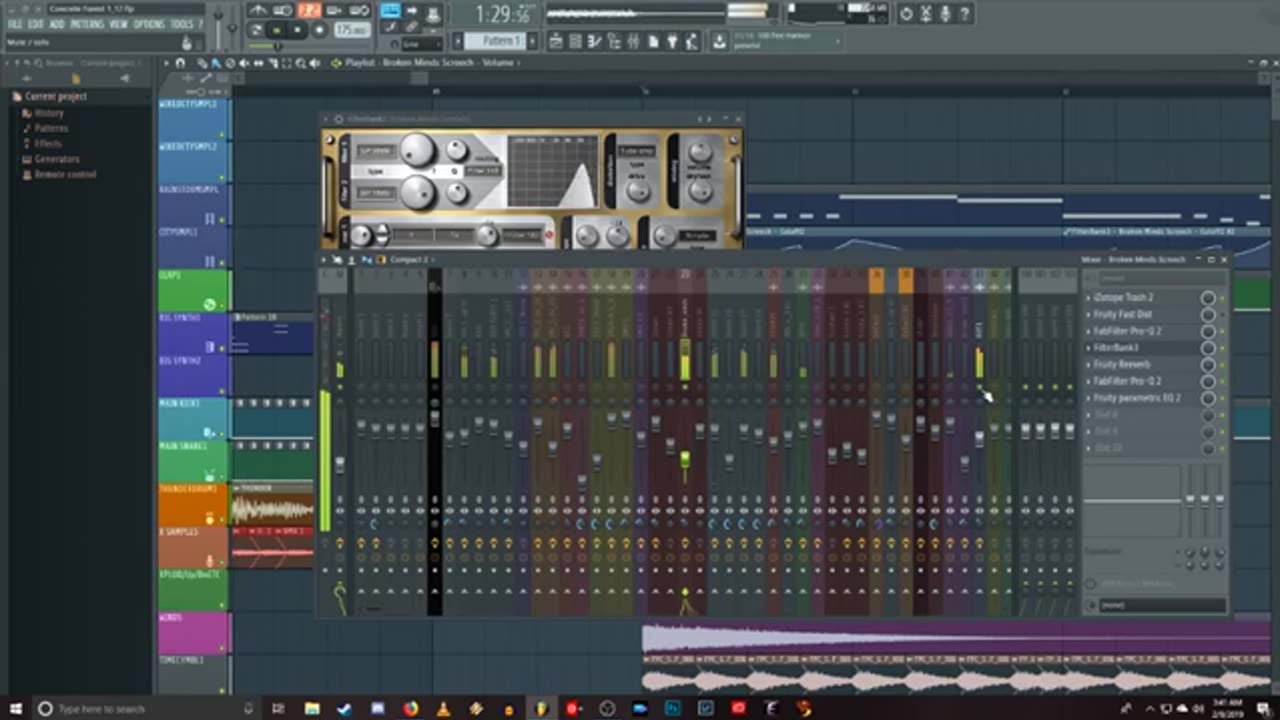This screenshot has width=1280, height=720.
Task: Expand Fruity Reeverb slot menu arrow
Action: [1089, 364]
